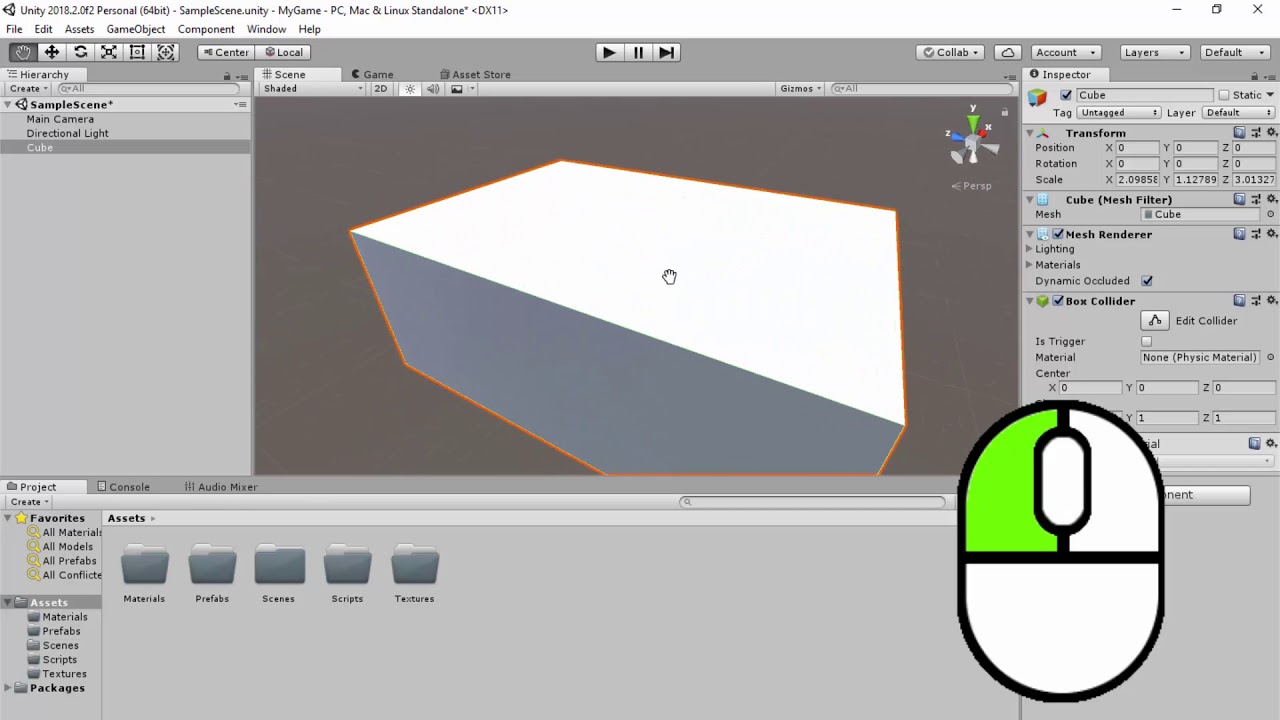Open the Layers dropdown
1280x720 pixels.
point(1153,52)
